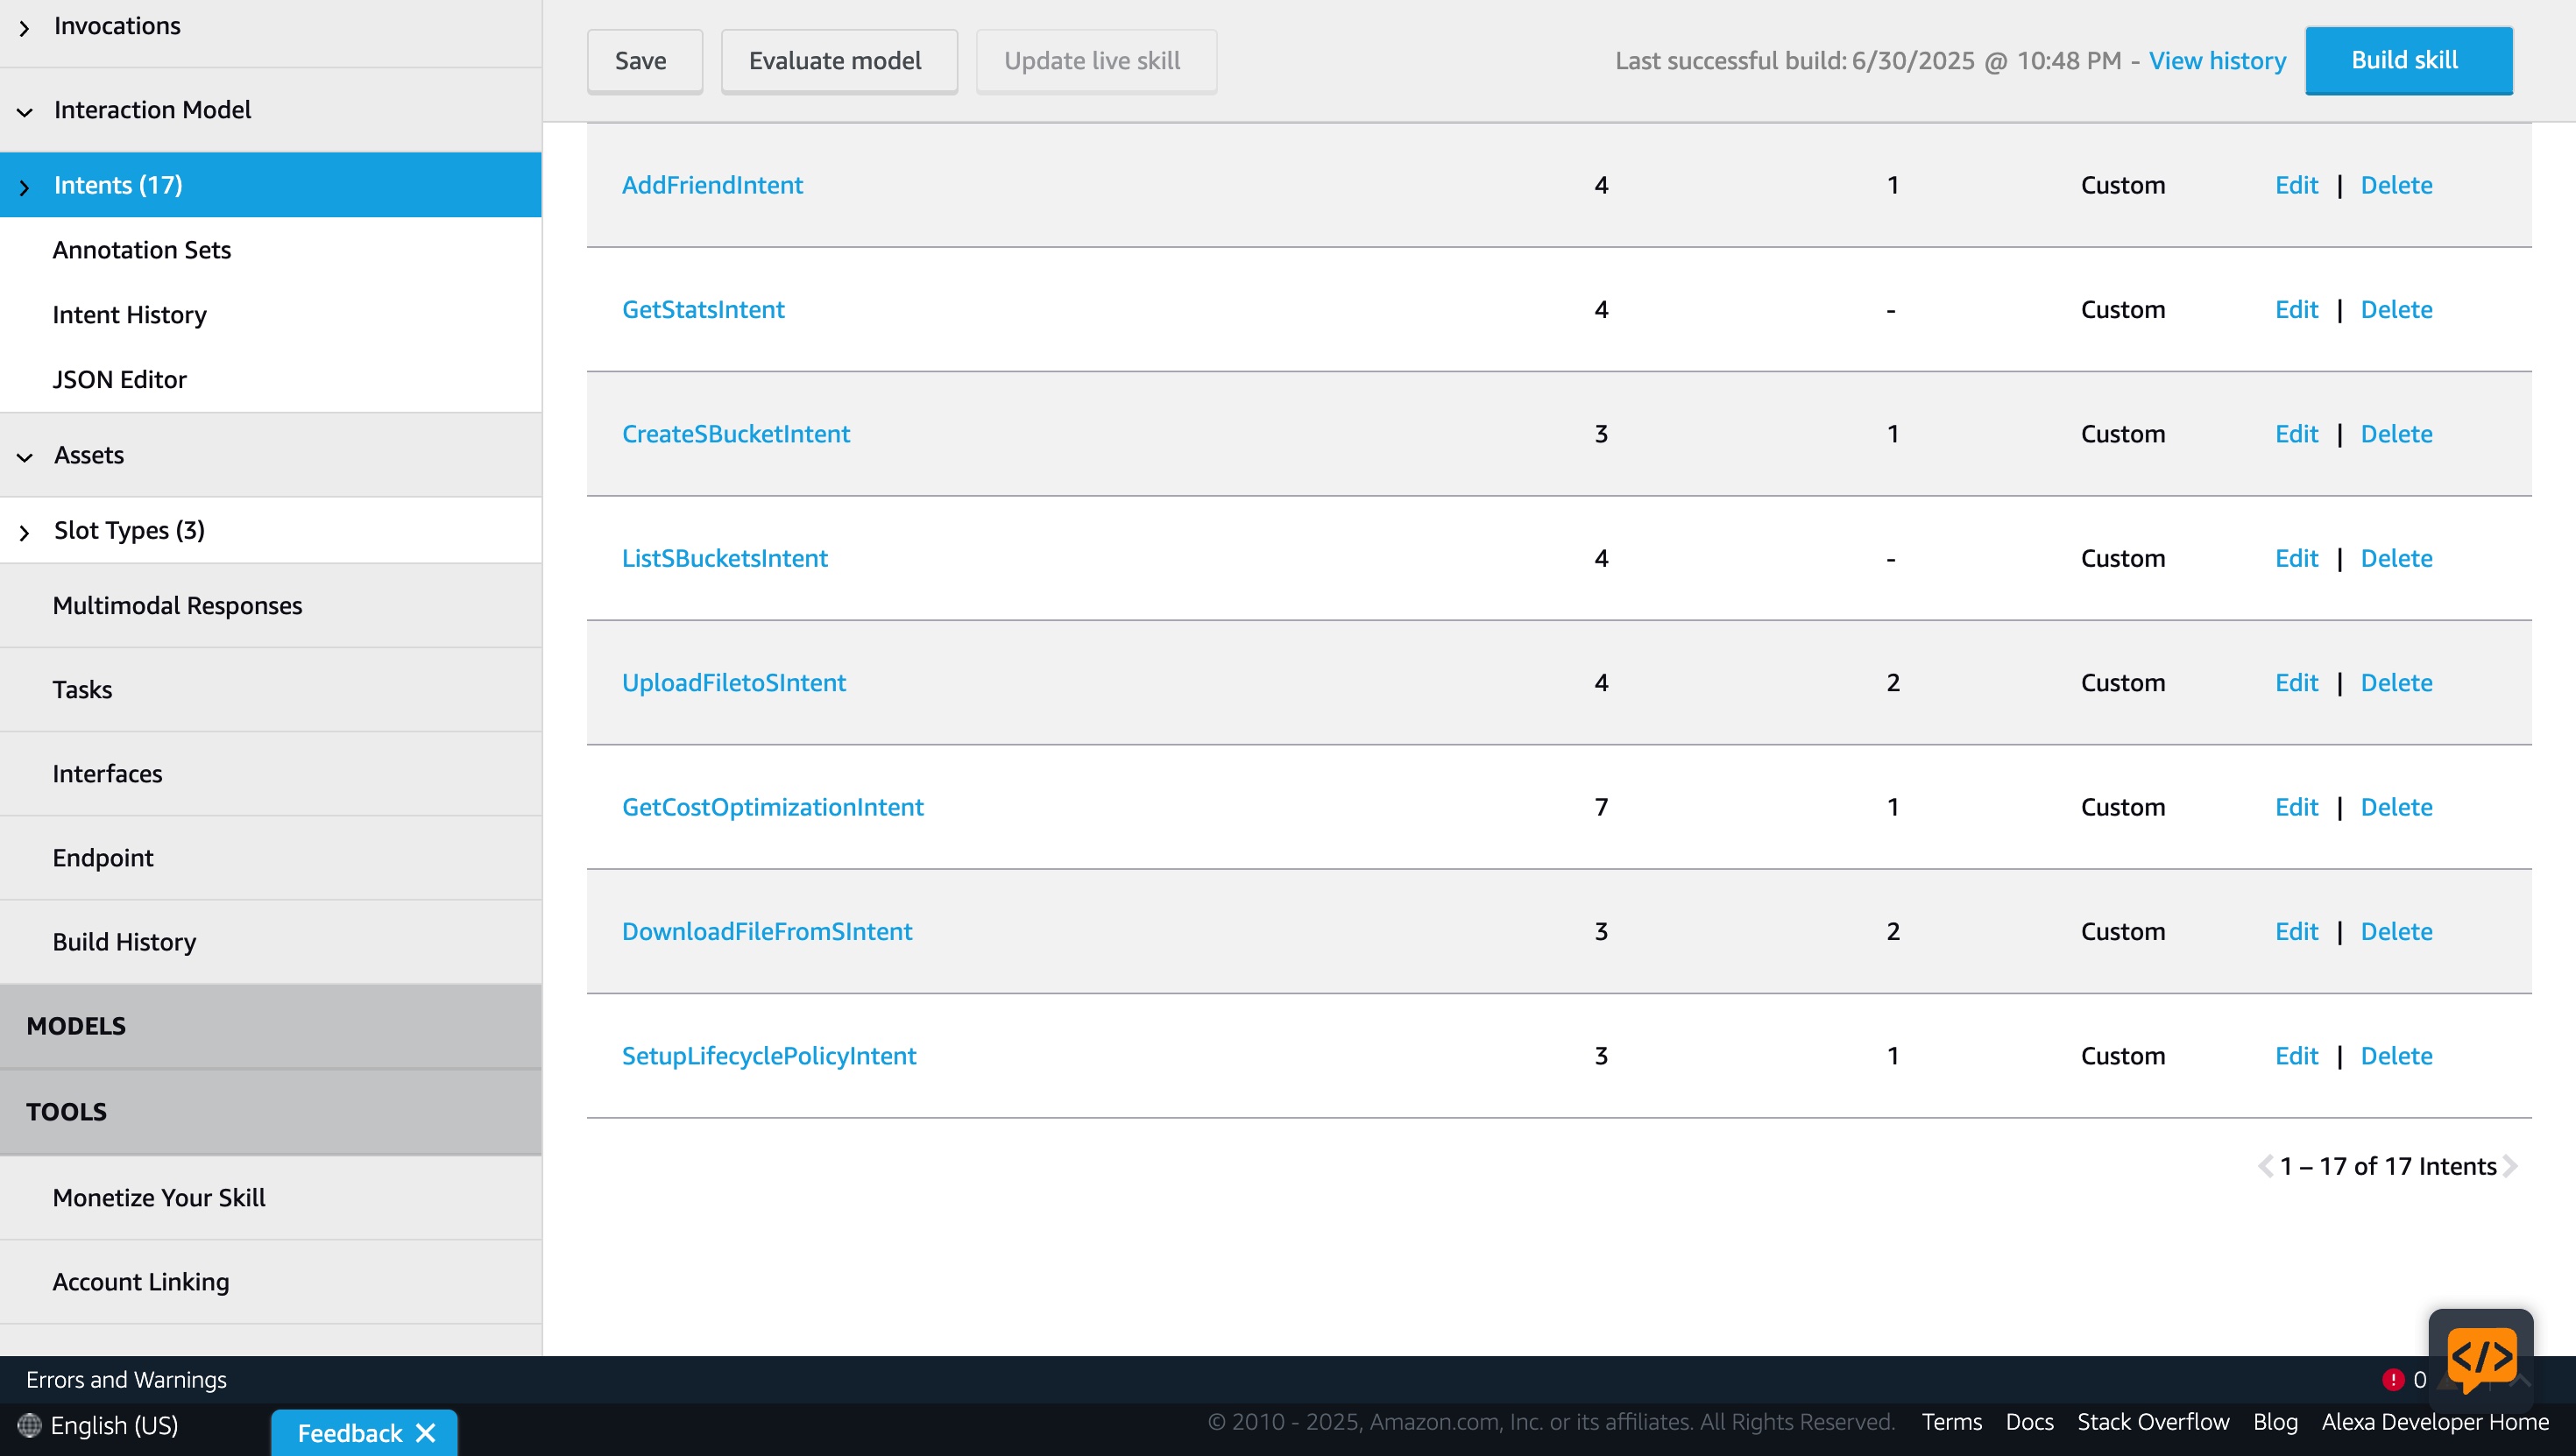The image size is (2576, 1456).
Task: Expand the Intents (17) tree chevron
Action: point(25,187)
